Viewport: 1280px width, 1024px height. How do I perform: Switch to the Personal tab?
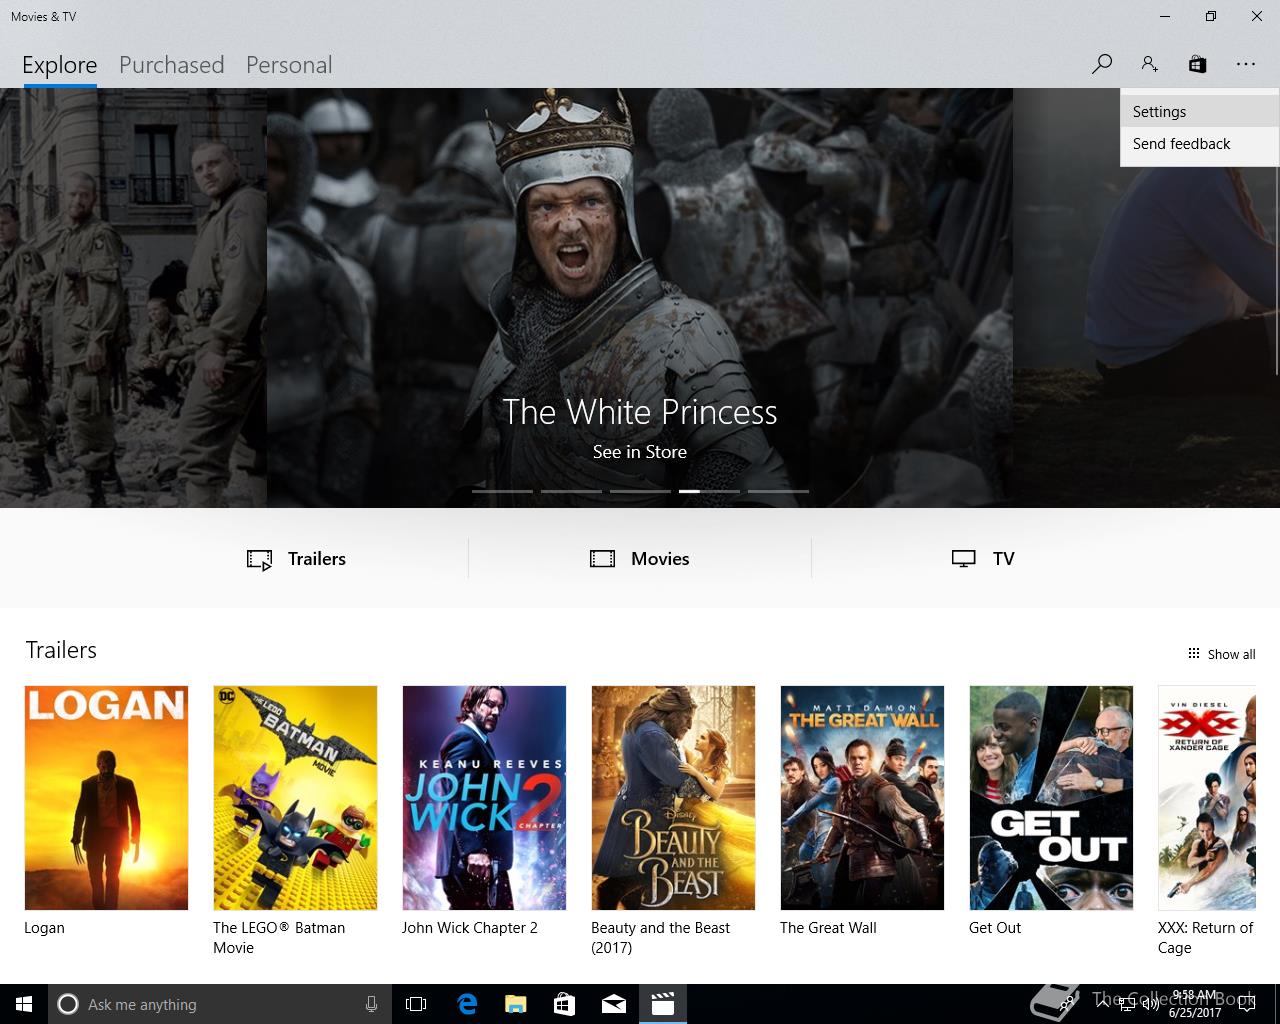point(289,65)
